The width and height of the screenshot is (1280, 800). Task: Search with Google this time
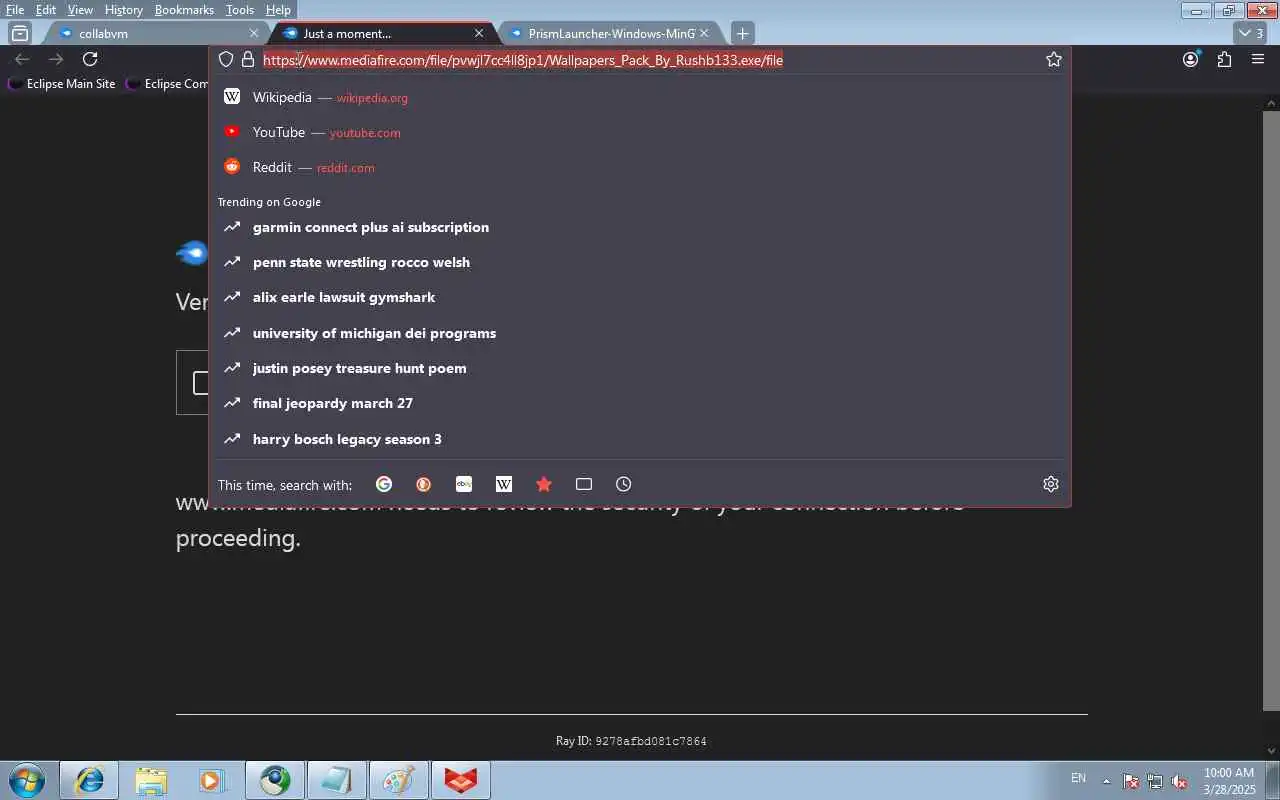[384, 484]
